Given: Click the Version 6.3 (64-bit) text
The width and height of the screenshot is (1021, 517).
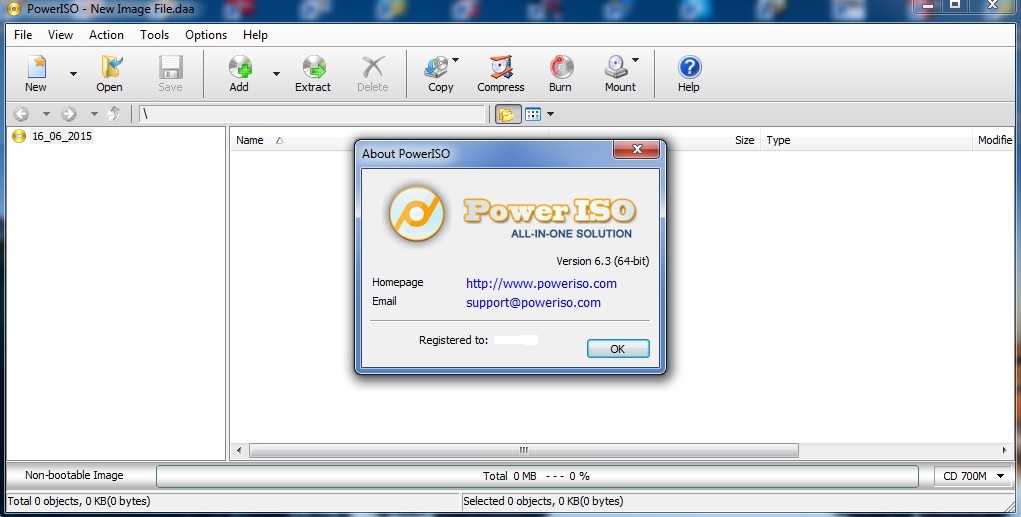Looking at the screenshot, I should click(x=602, y=261).
